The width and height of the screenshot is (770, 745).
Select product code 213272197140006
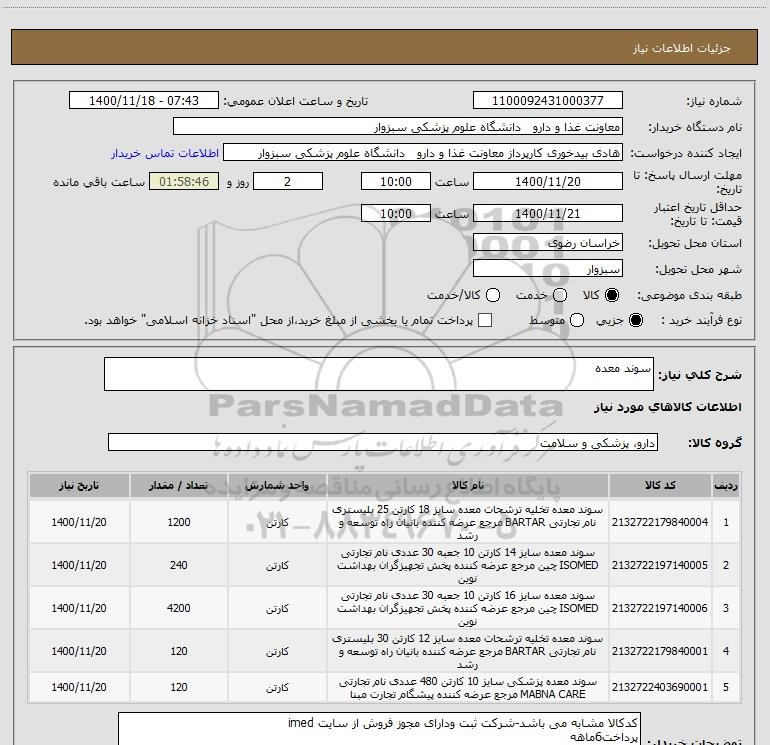tap(660, 608)
